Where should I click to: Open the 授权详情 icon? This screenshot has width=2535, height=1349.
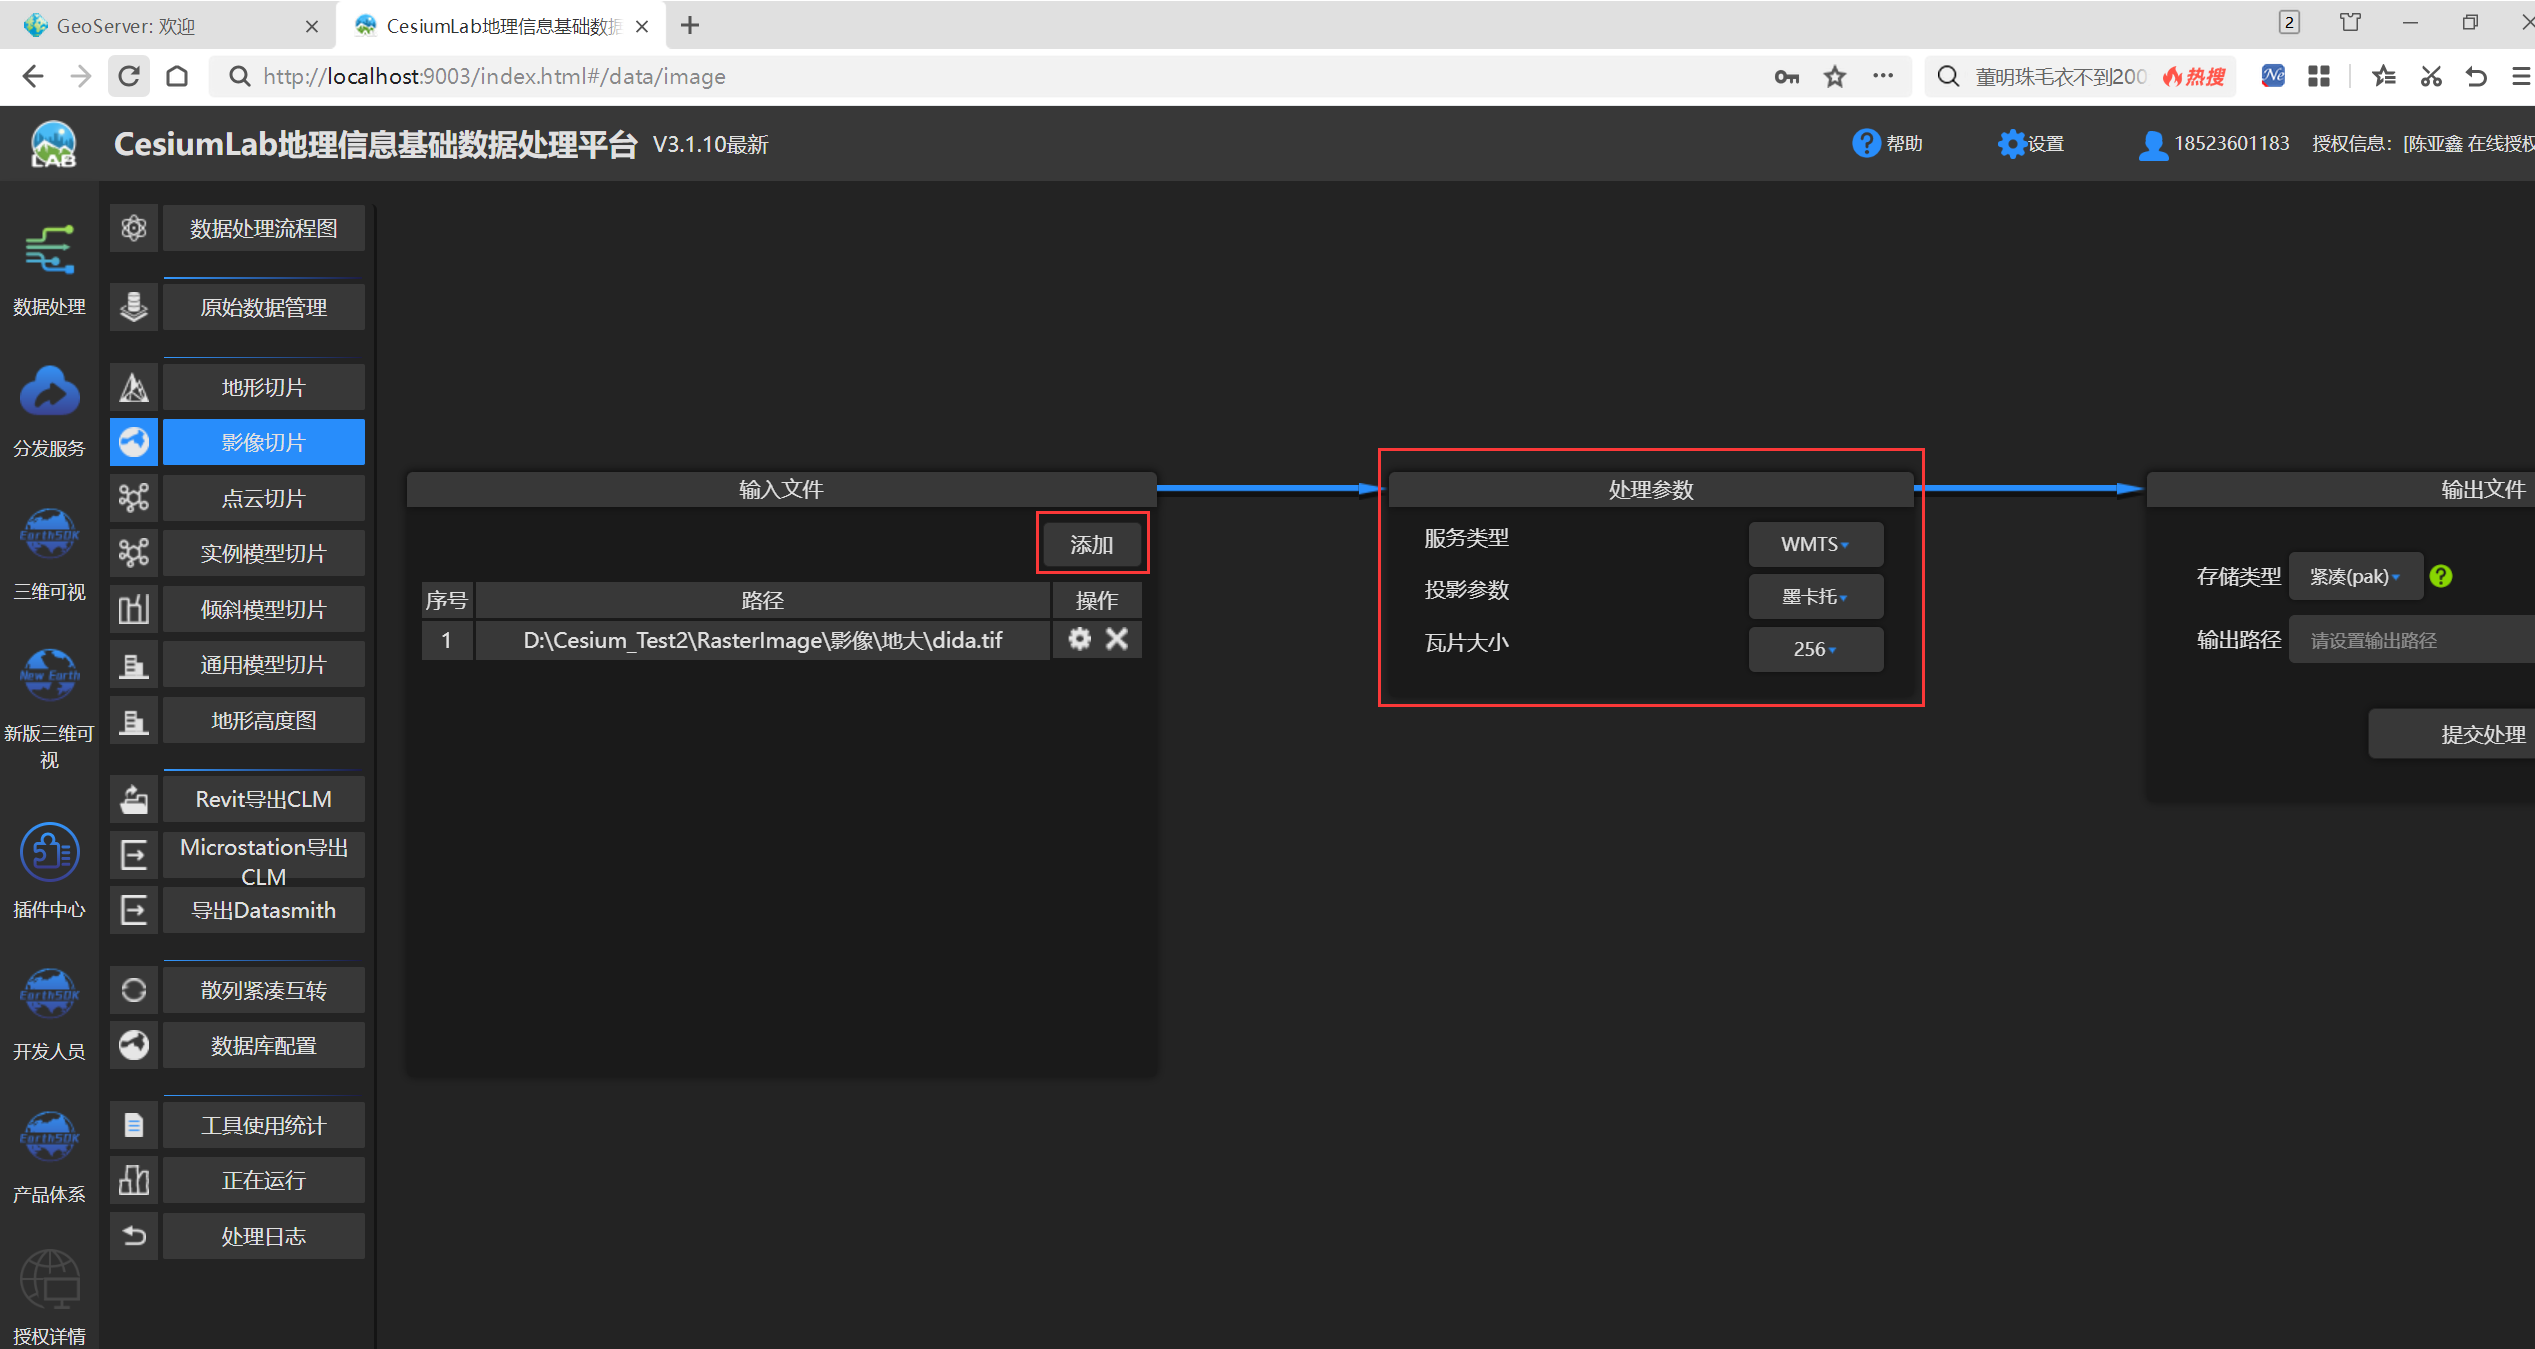tap(49, 1280)
